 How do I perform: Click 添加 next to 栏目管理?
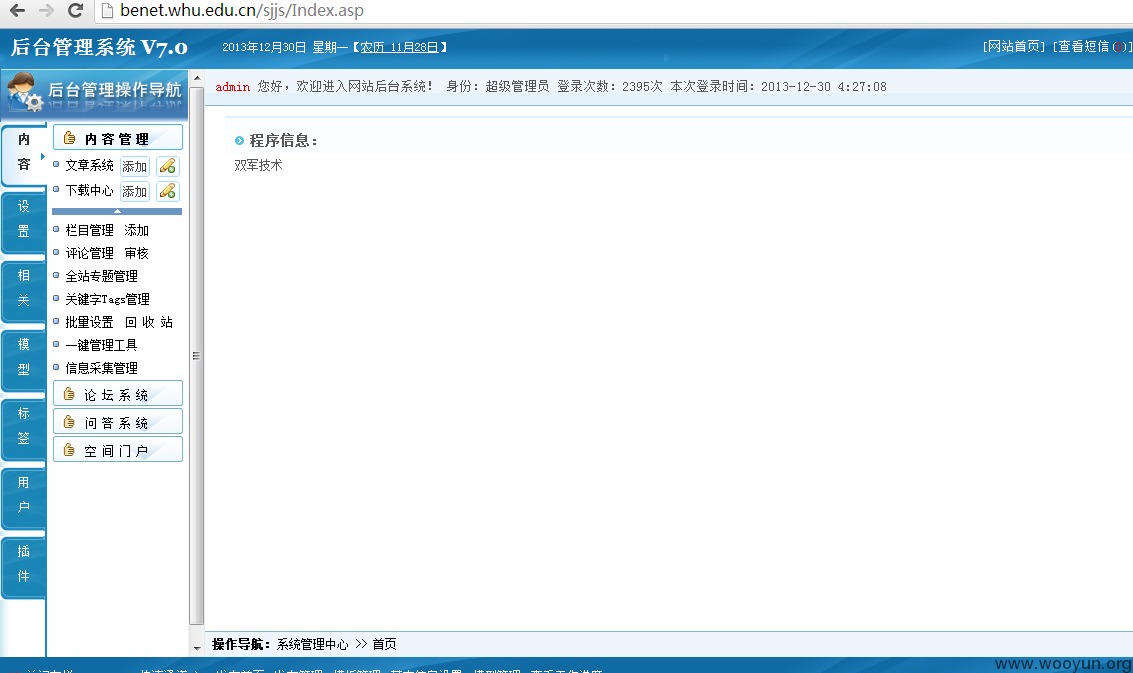[136, 230]
